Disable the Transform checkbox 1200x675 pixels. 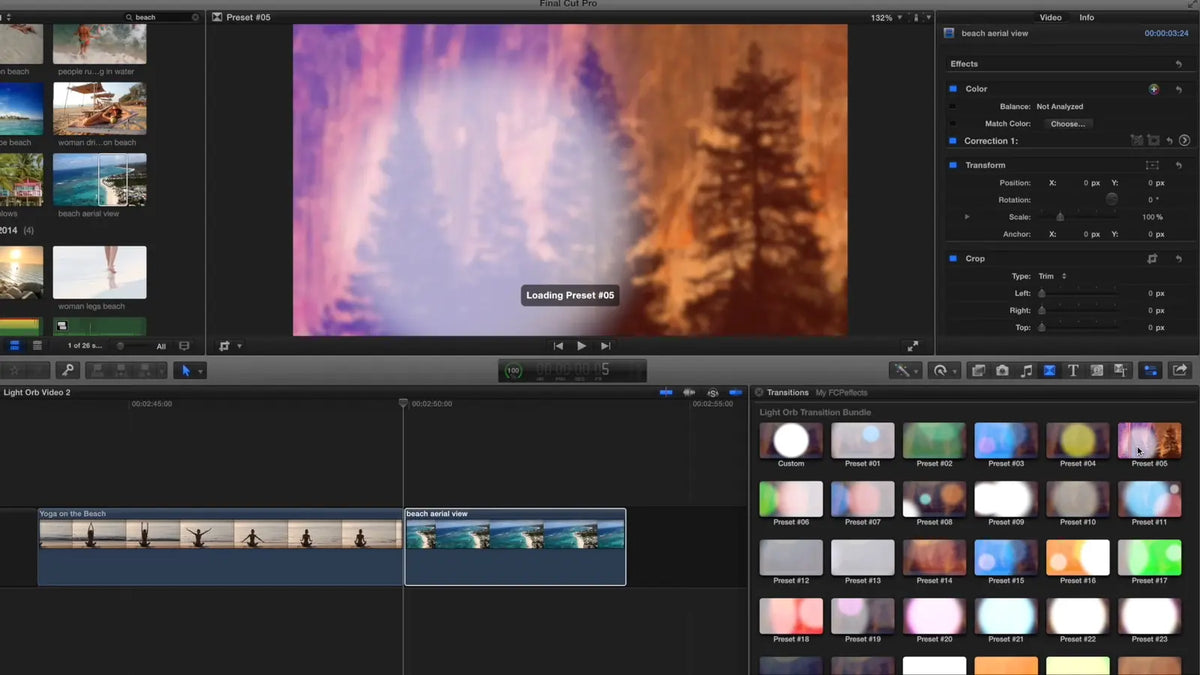(x=953, y=165)
